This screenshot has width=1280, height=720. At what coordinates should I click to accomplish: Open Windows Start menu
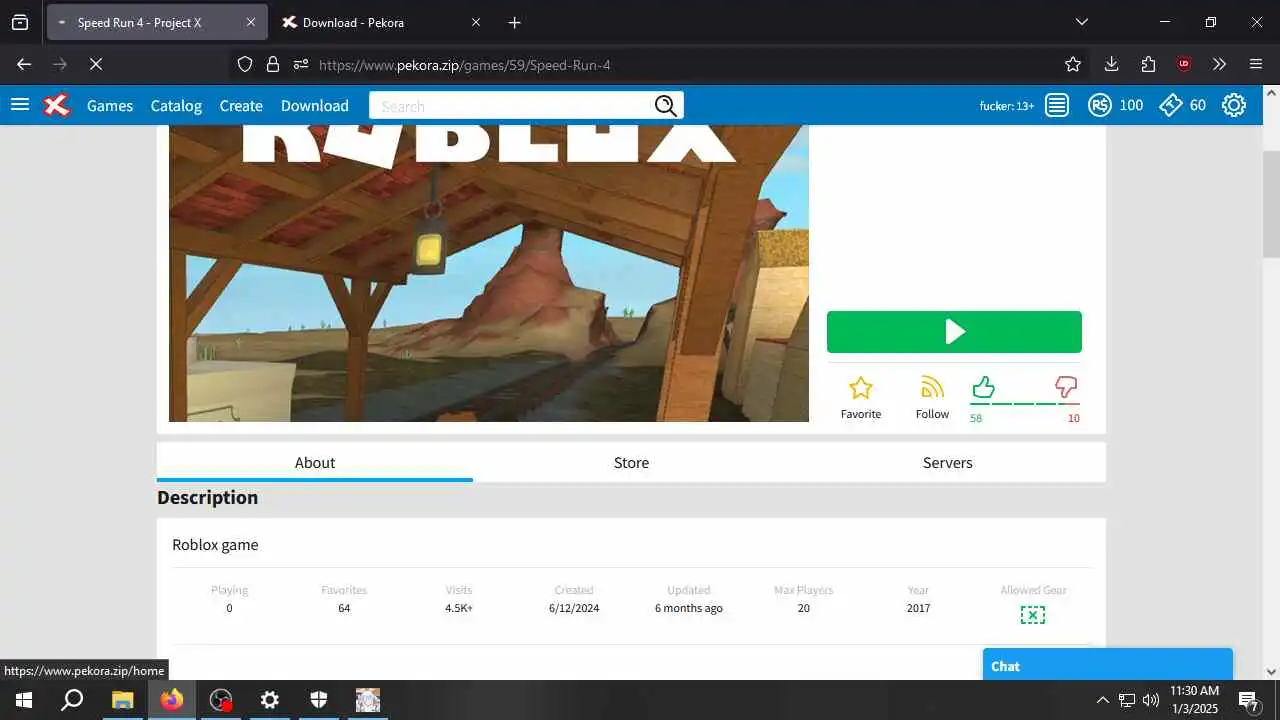(x=24, y=700)
